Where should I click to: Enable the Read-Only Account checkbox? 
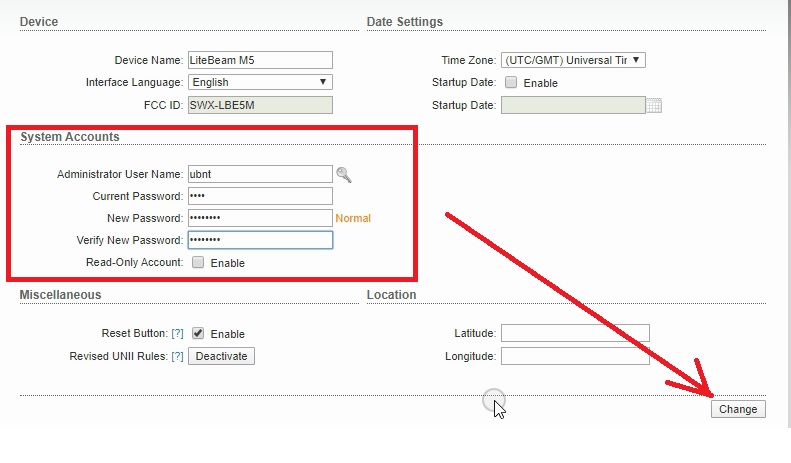[198, 262]
